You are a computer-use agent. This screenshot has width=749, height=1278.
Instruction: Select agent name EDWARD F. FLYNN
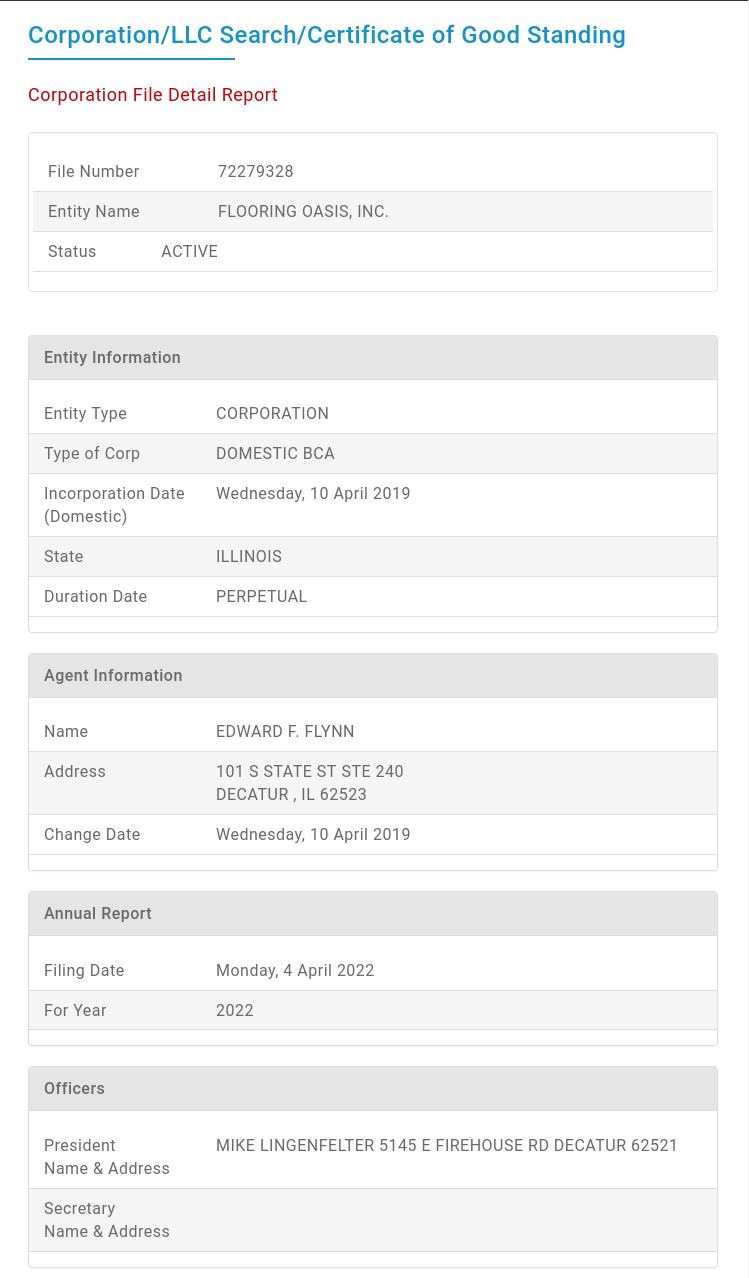click(x=285, y=731)
